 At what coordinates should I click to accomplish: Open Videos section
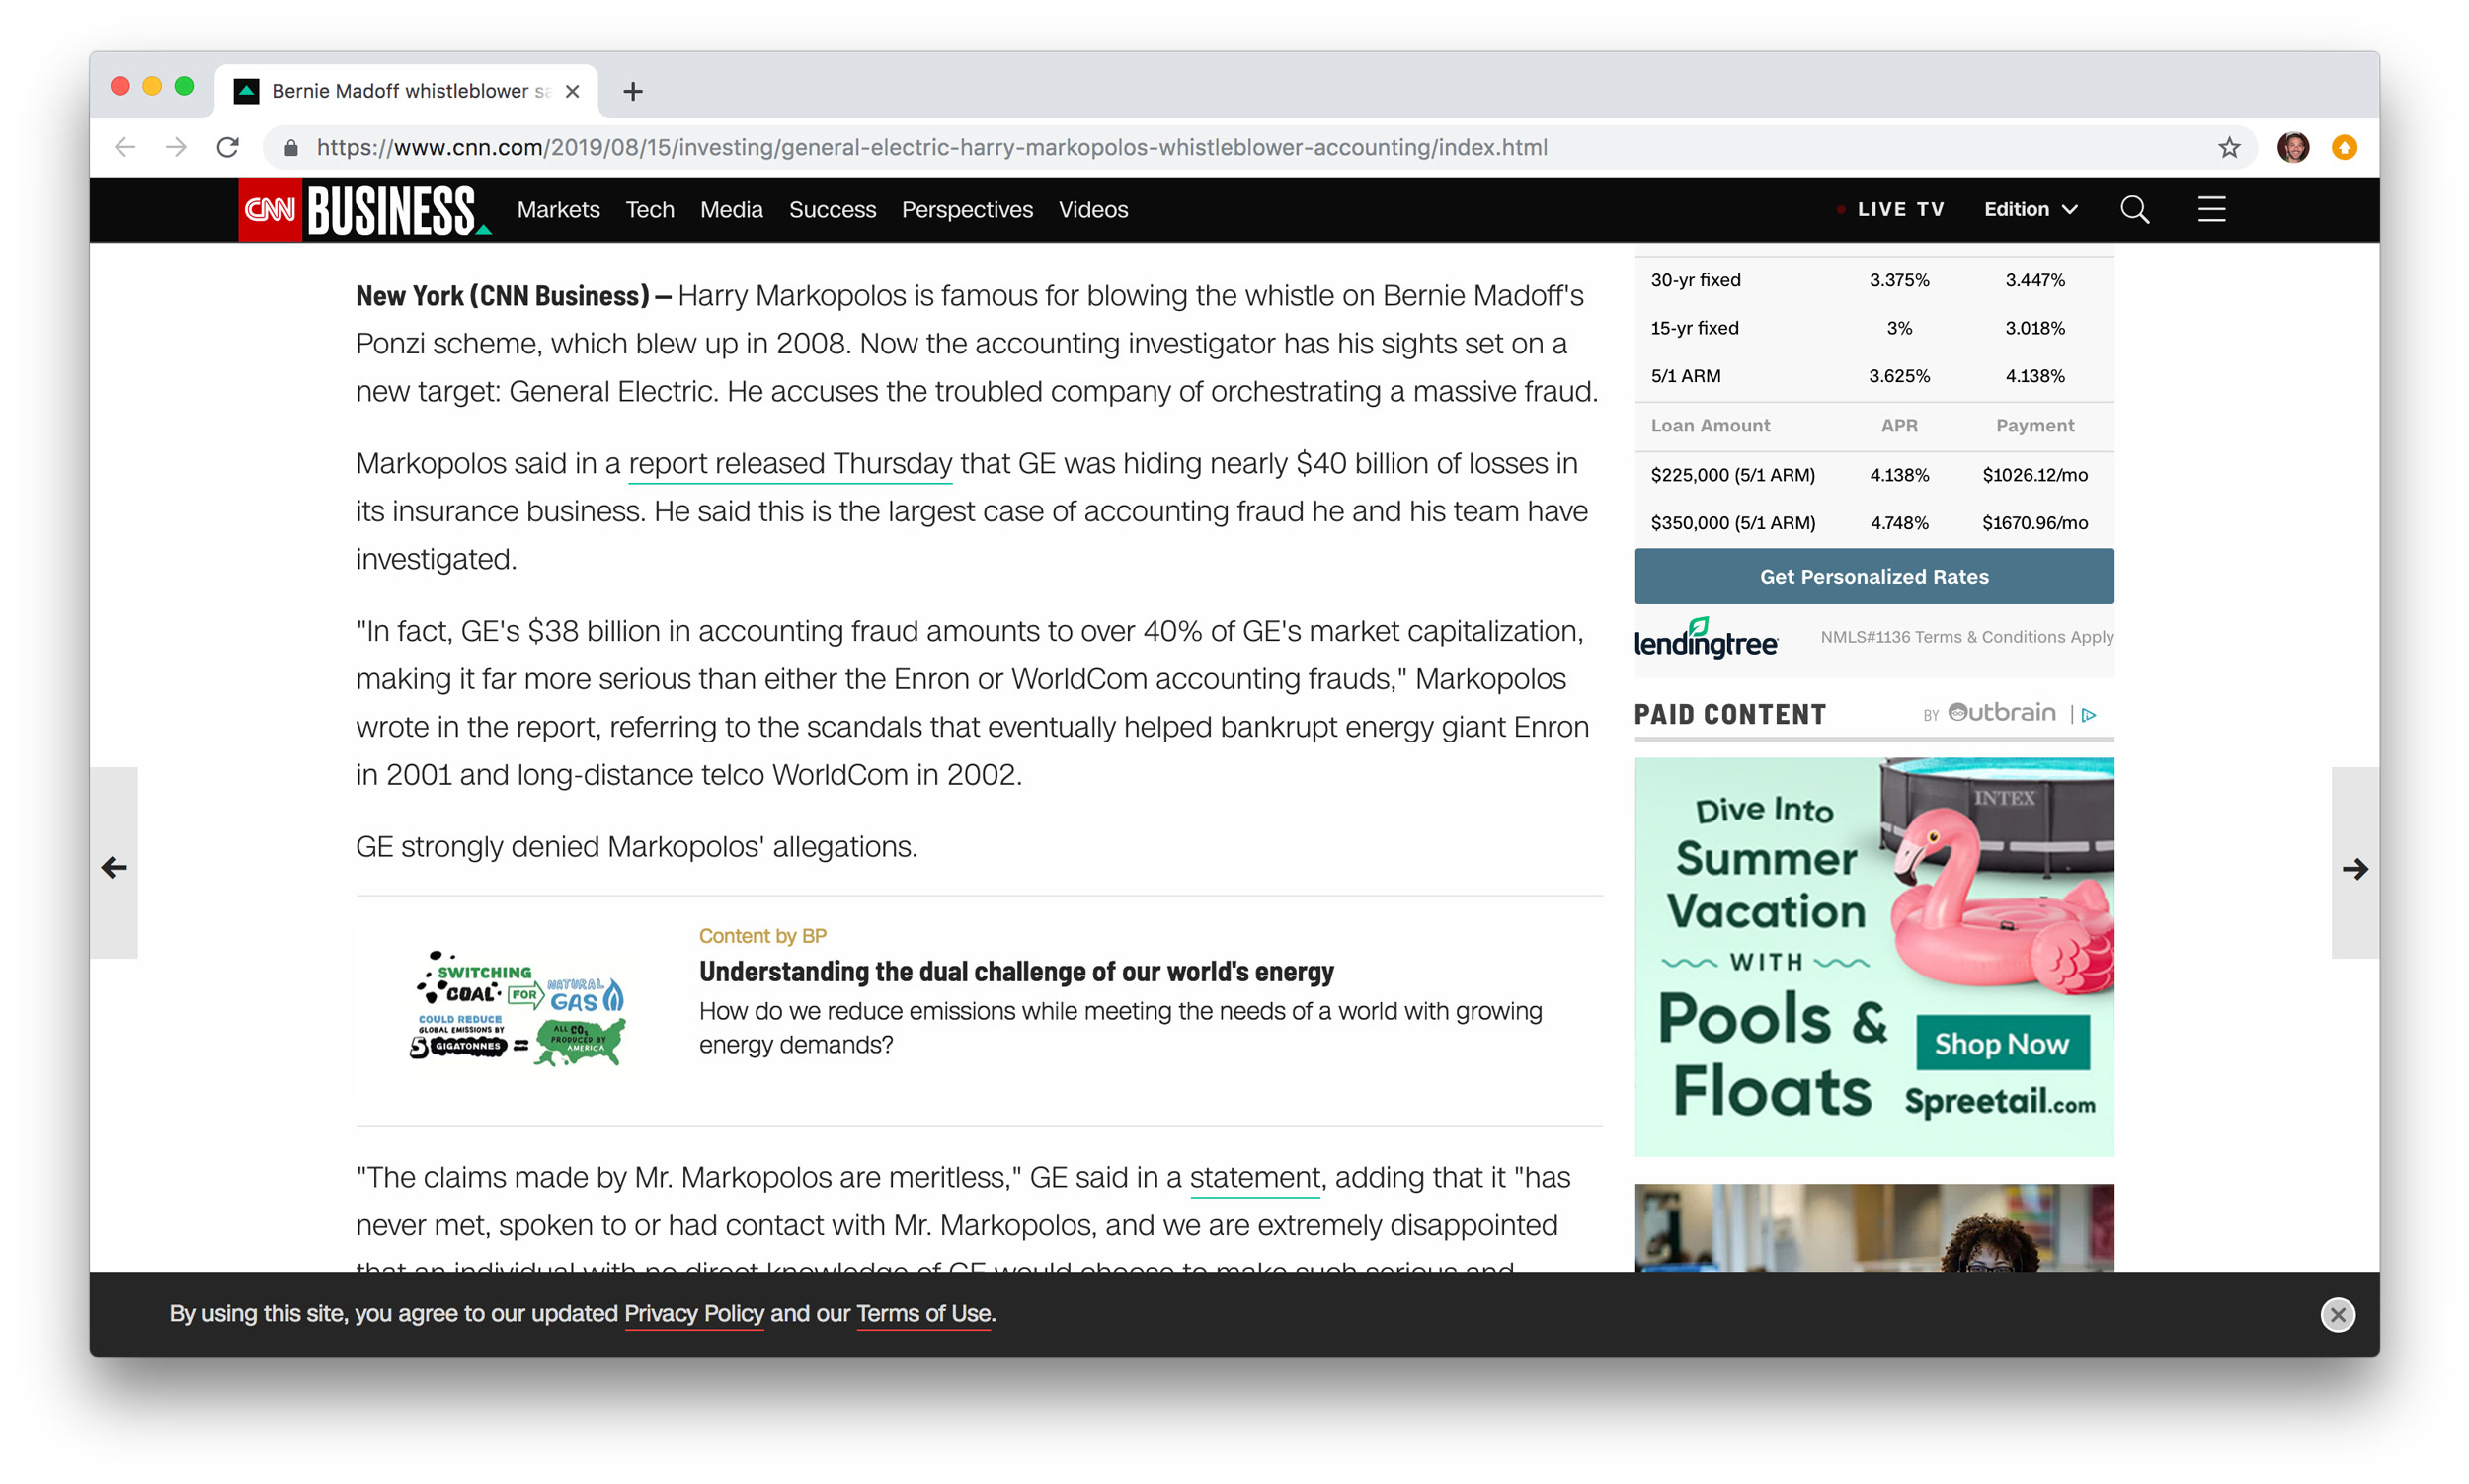coord(1093,210)
